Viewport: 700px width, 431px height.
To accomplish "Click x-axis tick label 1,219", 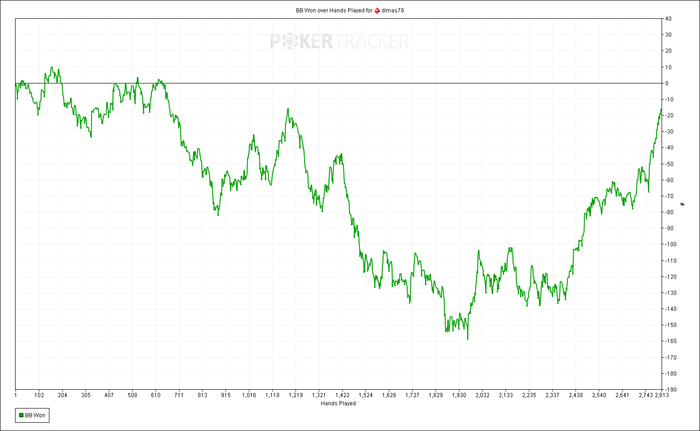I will tap(296, 395).
